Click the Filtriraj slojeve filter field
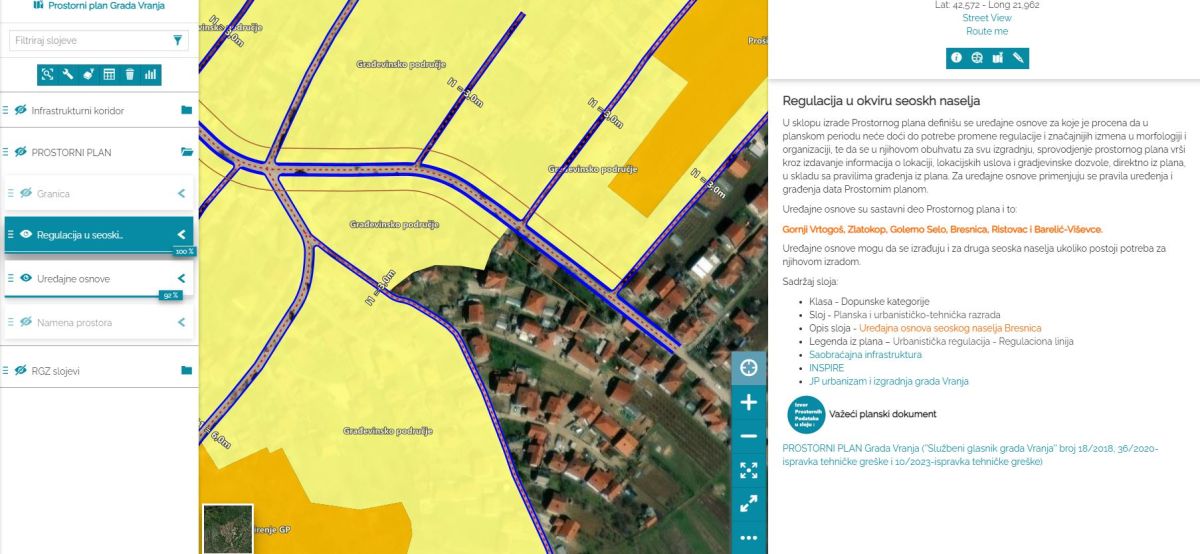Viewport: 1200px width, 554px height. coord(88,41)
